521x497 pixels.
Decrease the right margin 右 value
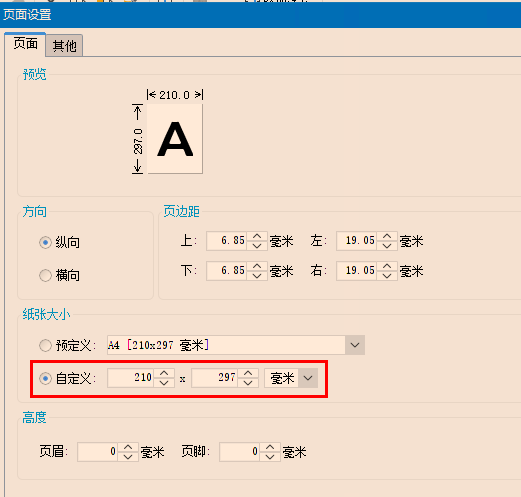(x=387, y=276)
